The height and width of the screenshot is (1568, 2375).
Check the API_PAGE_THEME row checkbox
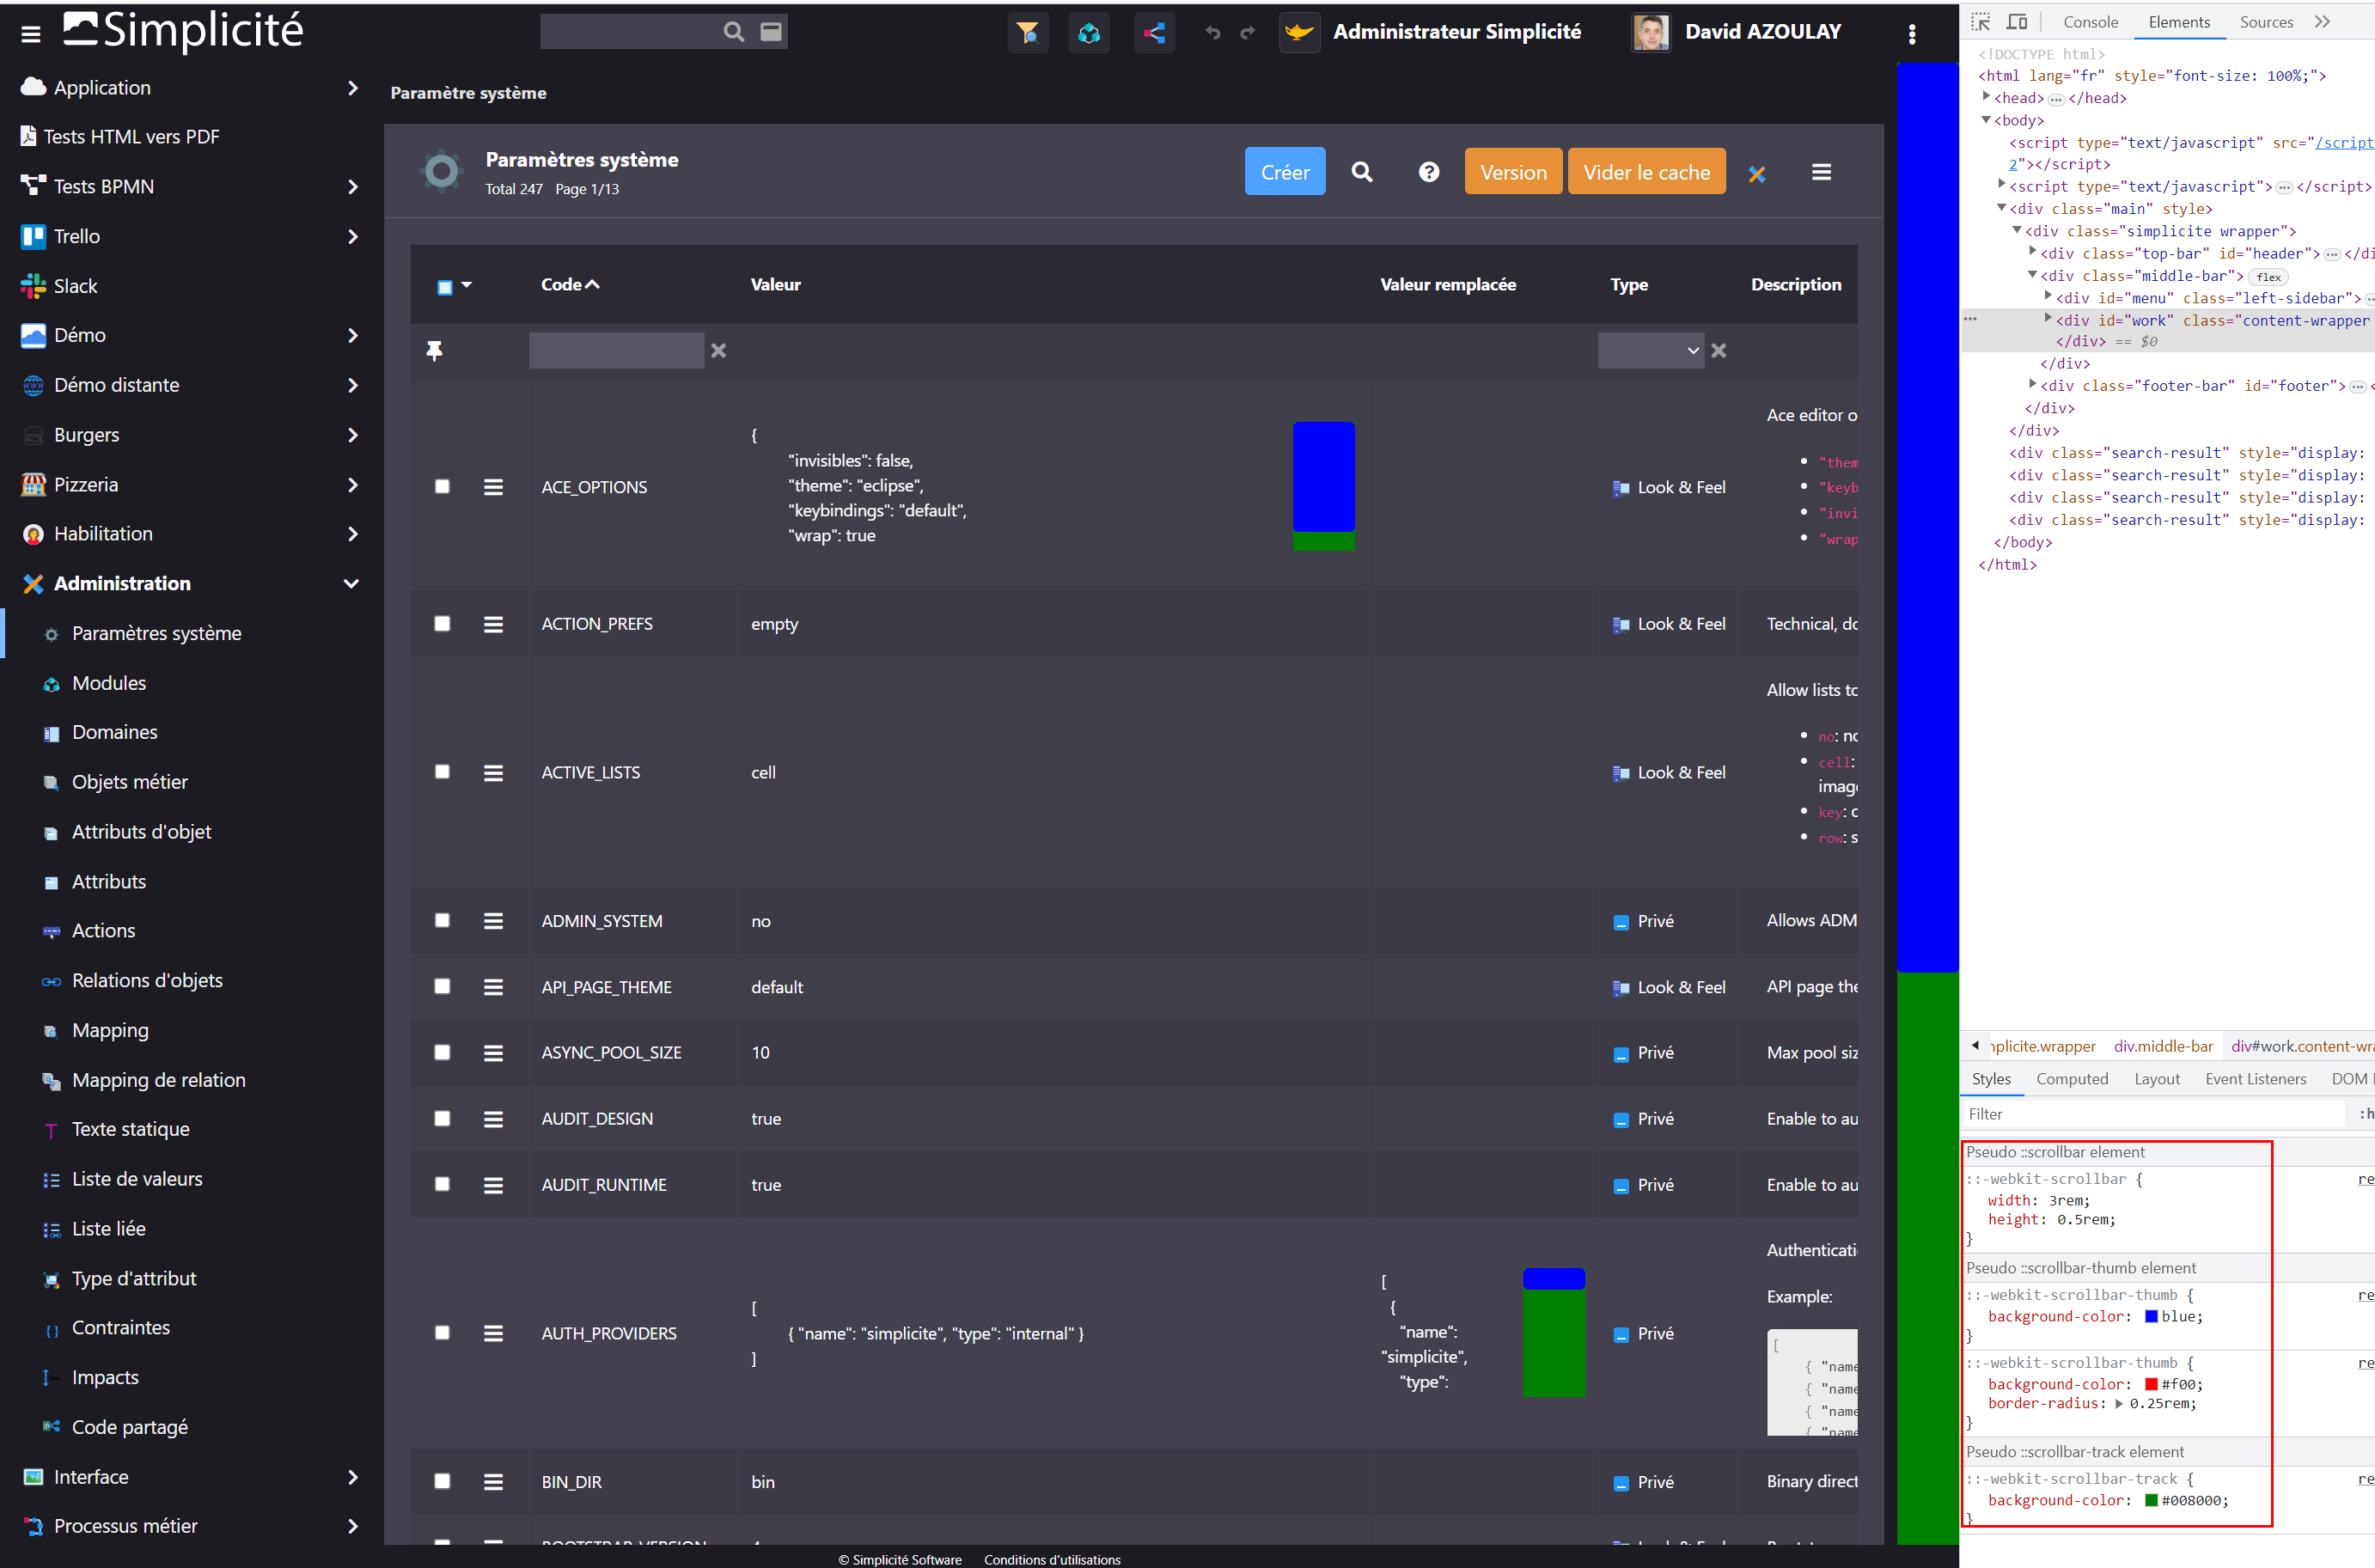point(442,986)
